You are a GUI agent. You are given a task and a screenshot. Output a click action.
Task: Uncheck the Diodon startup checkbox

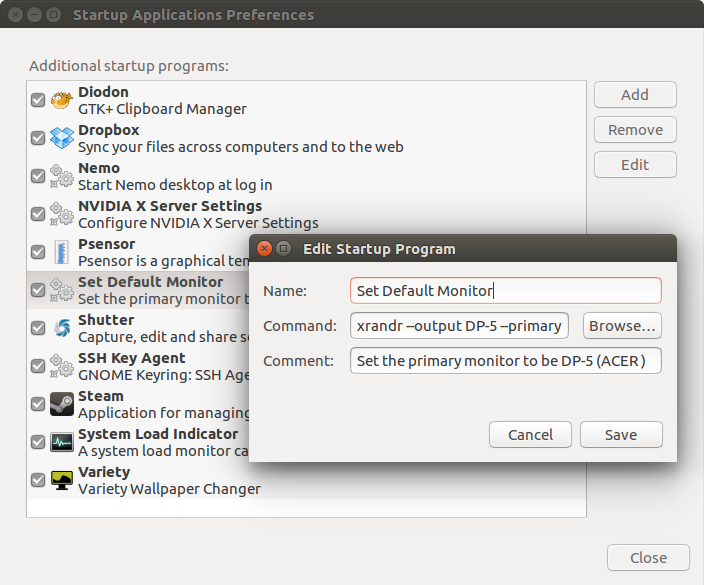[38, 100]
